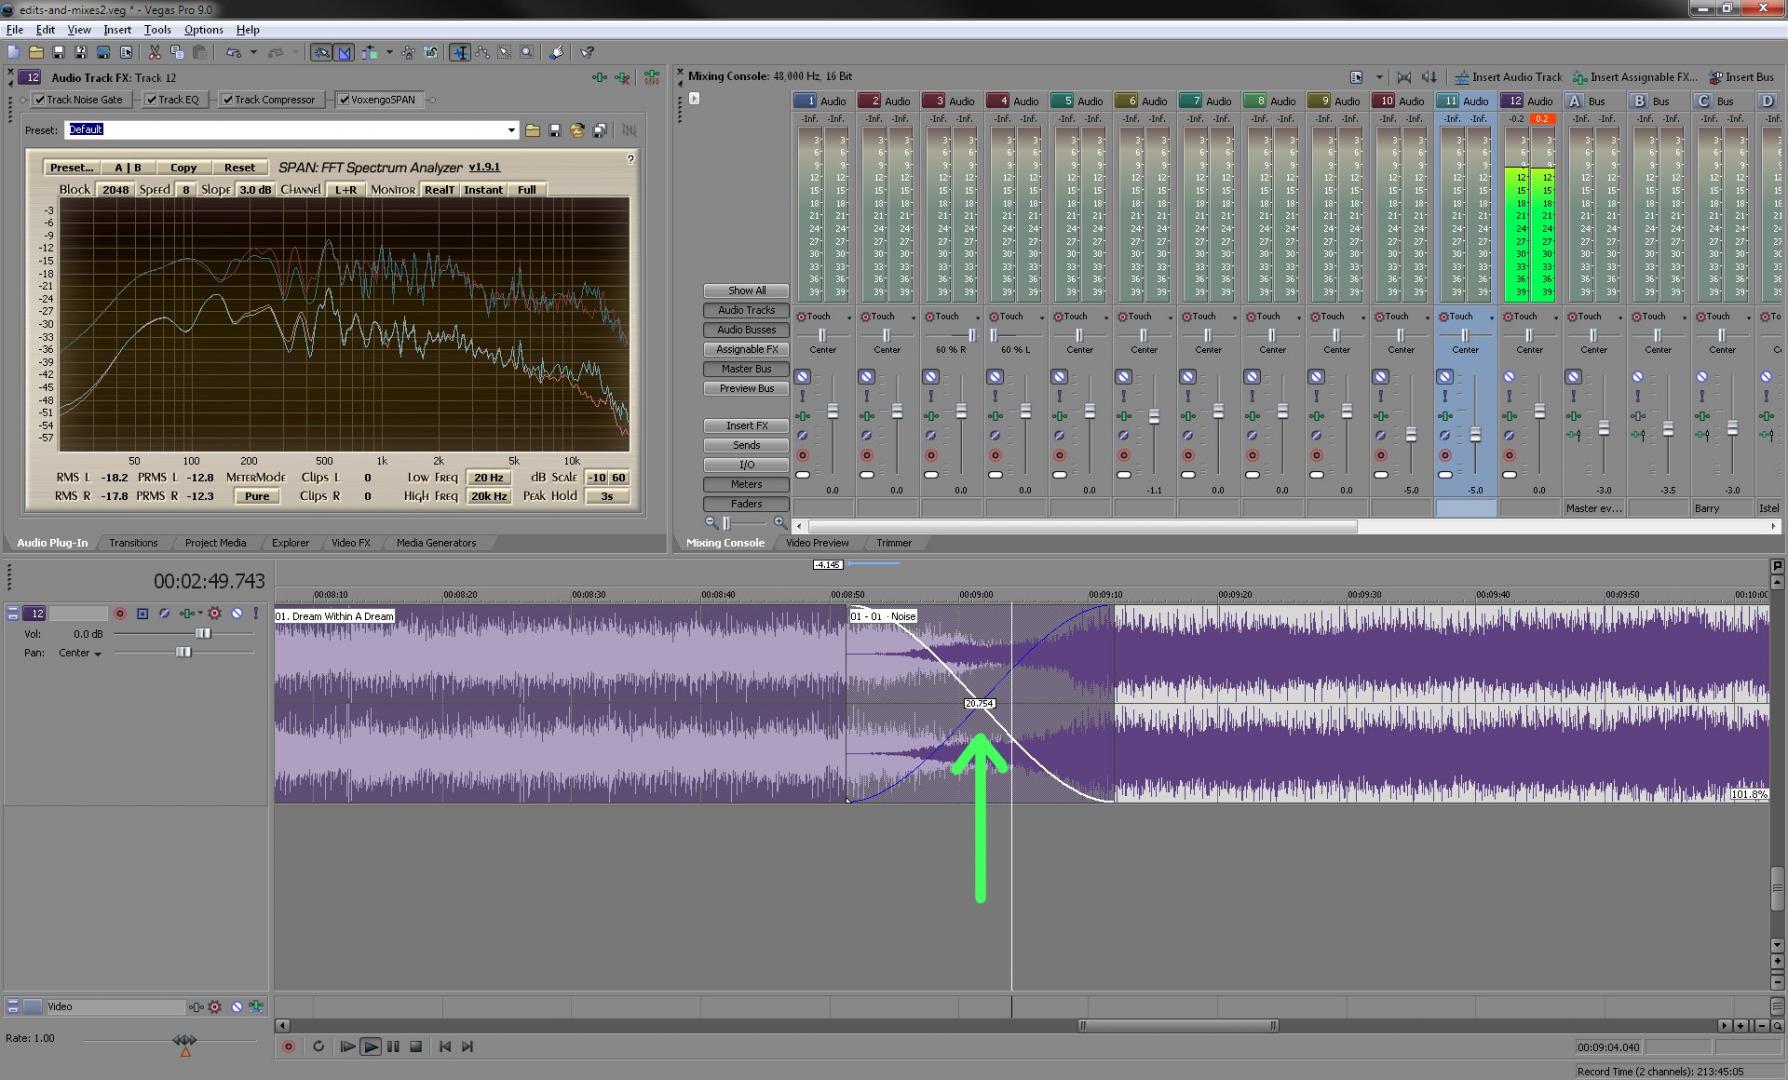Click Insert Audio Track in Mixing Console
This screenshot has width=1788, height=1080.
point(1509,77)
